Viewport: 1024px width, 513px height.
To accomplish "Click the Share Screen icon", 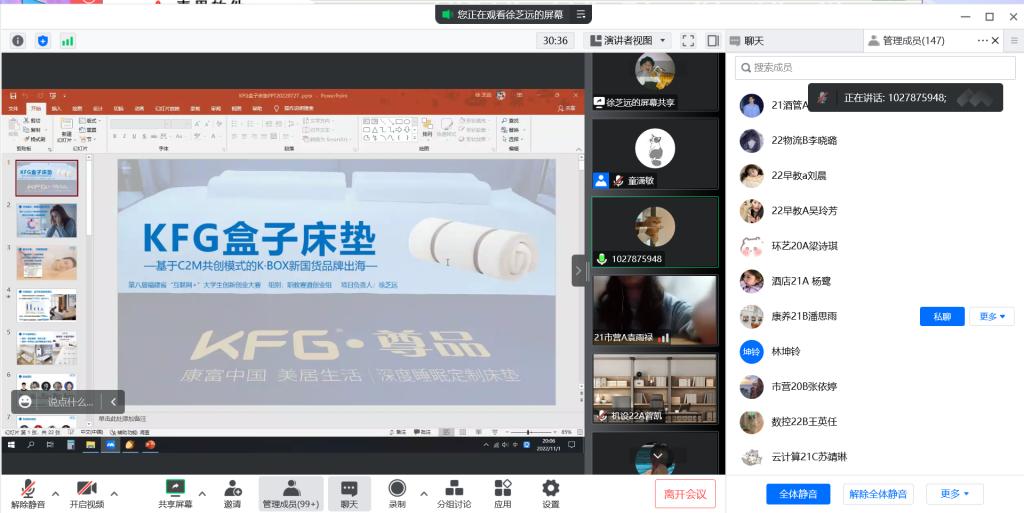I will pyautogui.click(x=175, y=489).
